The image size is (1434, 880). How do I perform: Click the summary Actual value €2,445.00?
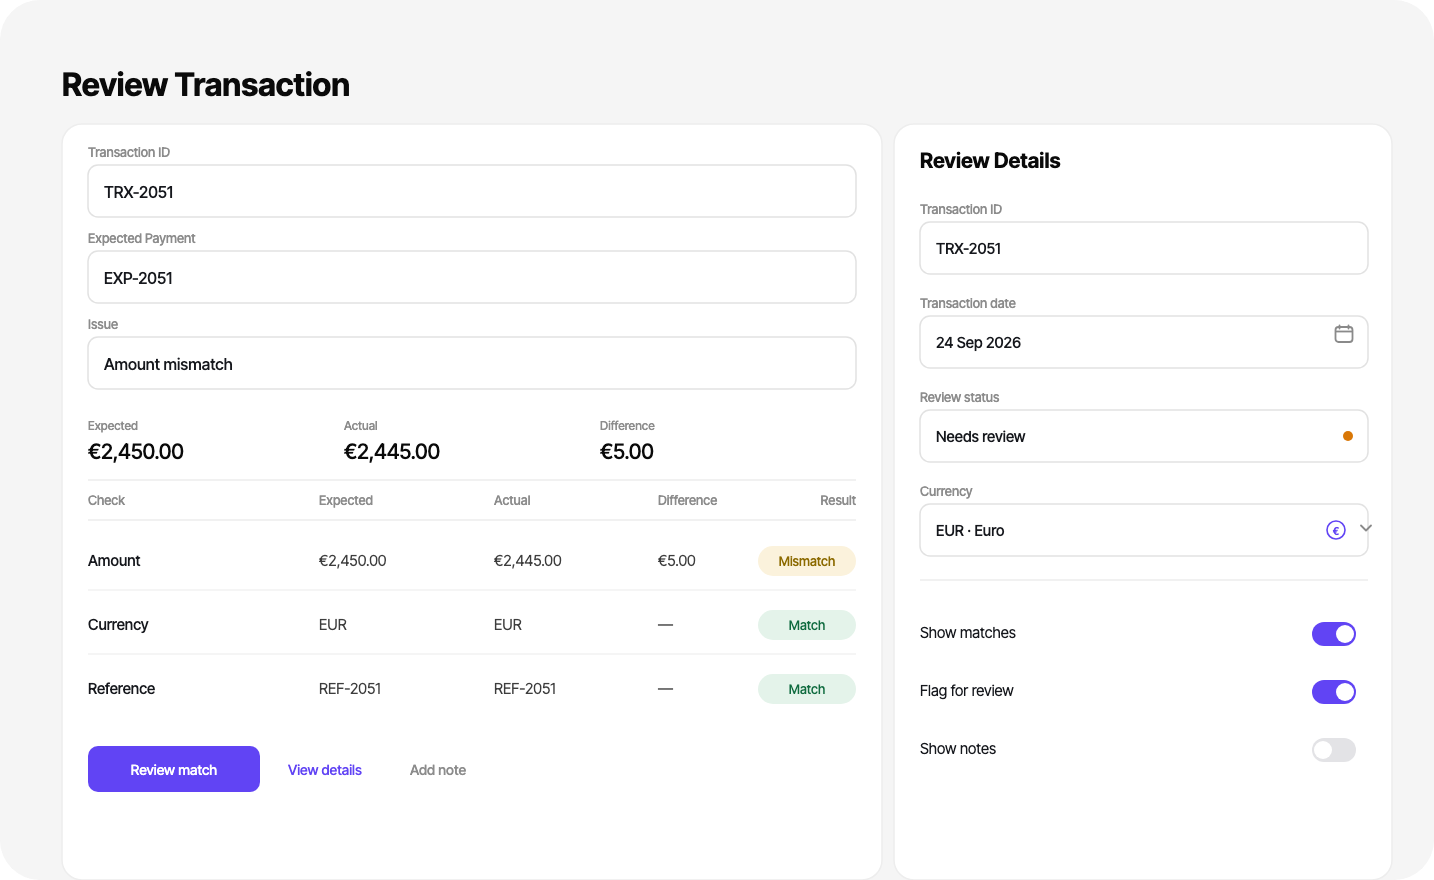[392, 451]
